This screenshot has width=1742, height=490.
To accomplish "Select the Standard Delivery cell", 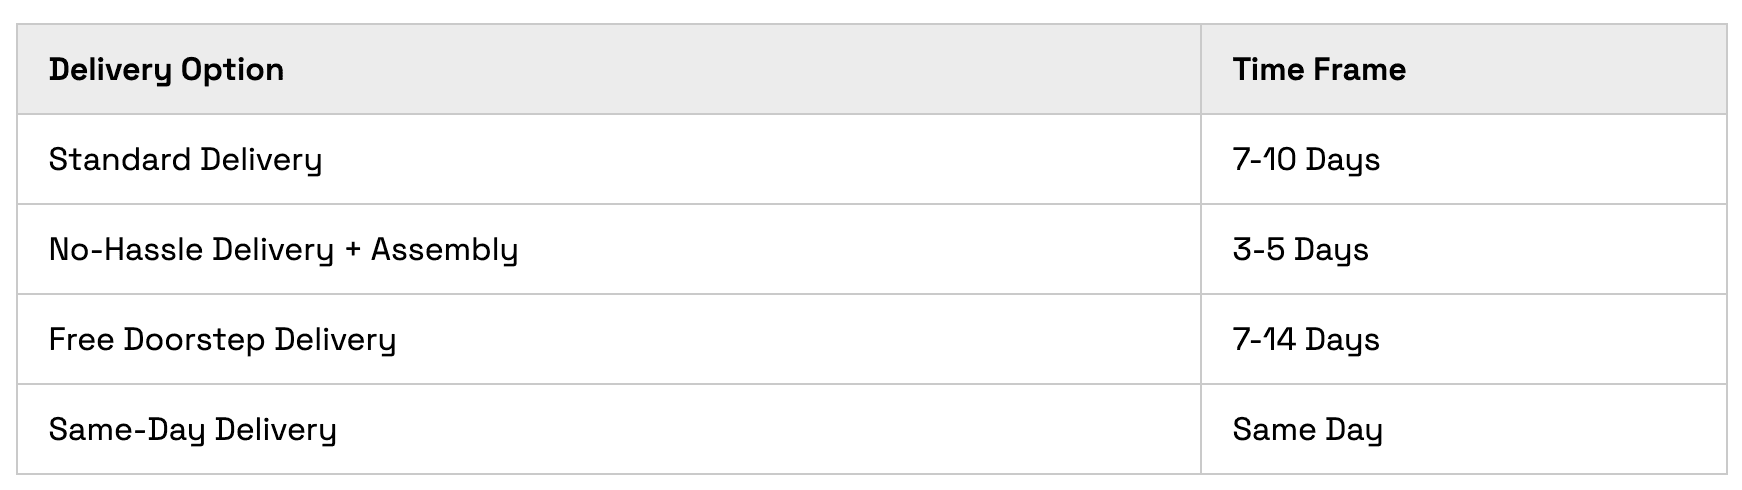I will click(185, 160).
